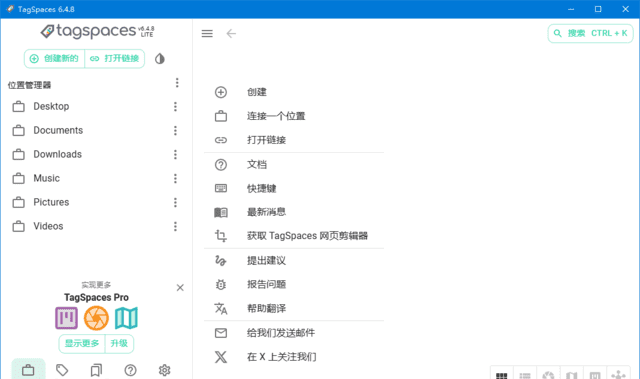The image size is (640, 379).
Task: Open the 位置管理器 three-dot menu
Action: (x=177, y=83)
